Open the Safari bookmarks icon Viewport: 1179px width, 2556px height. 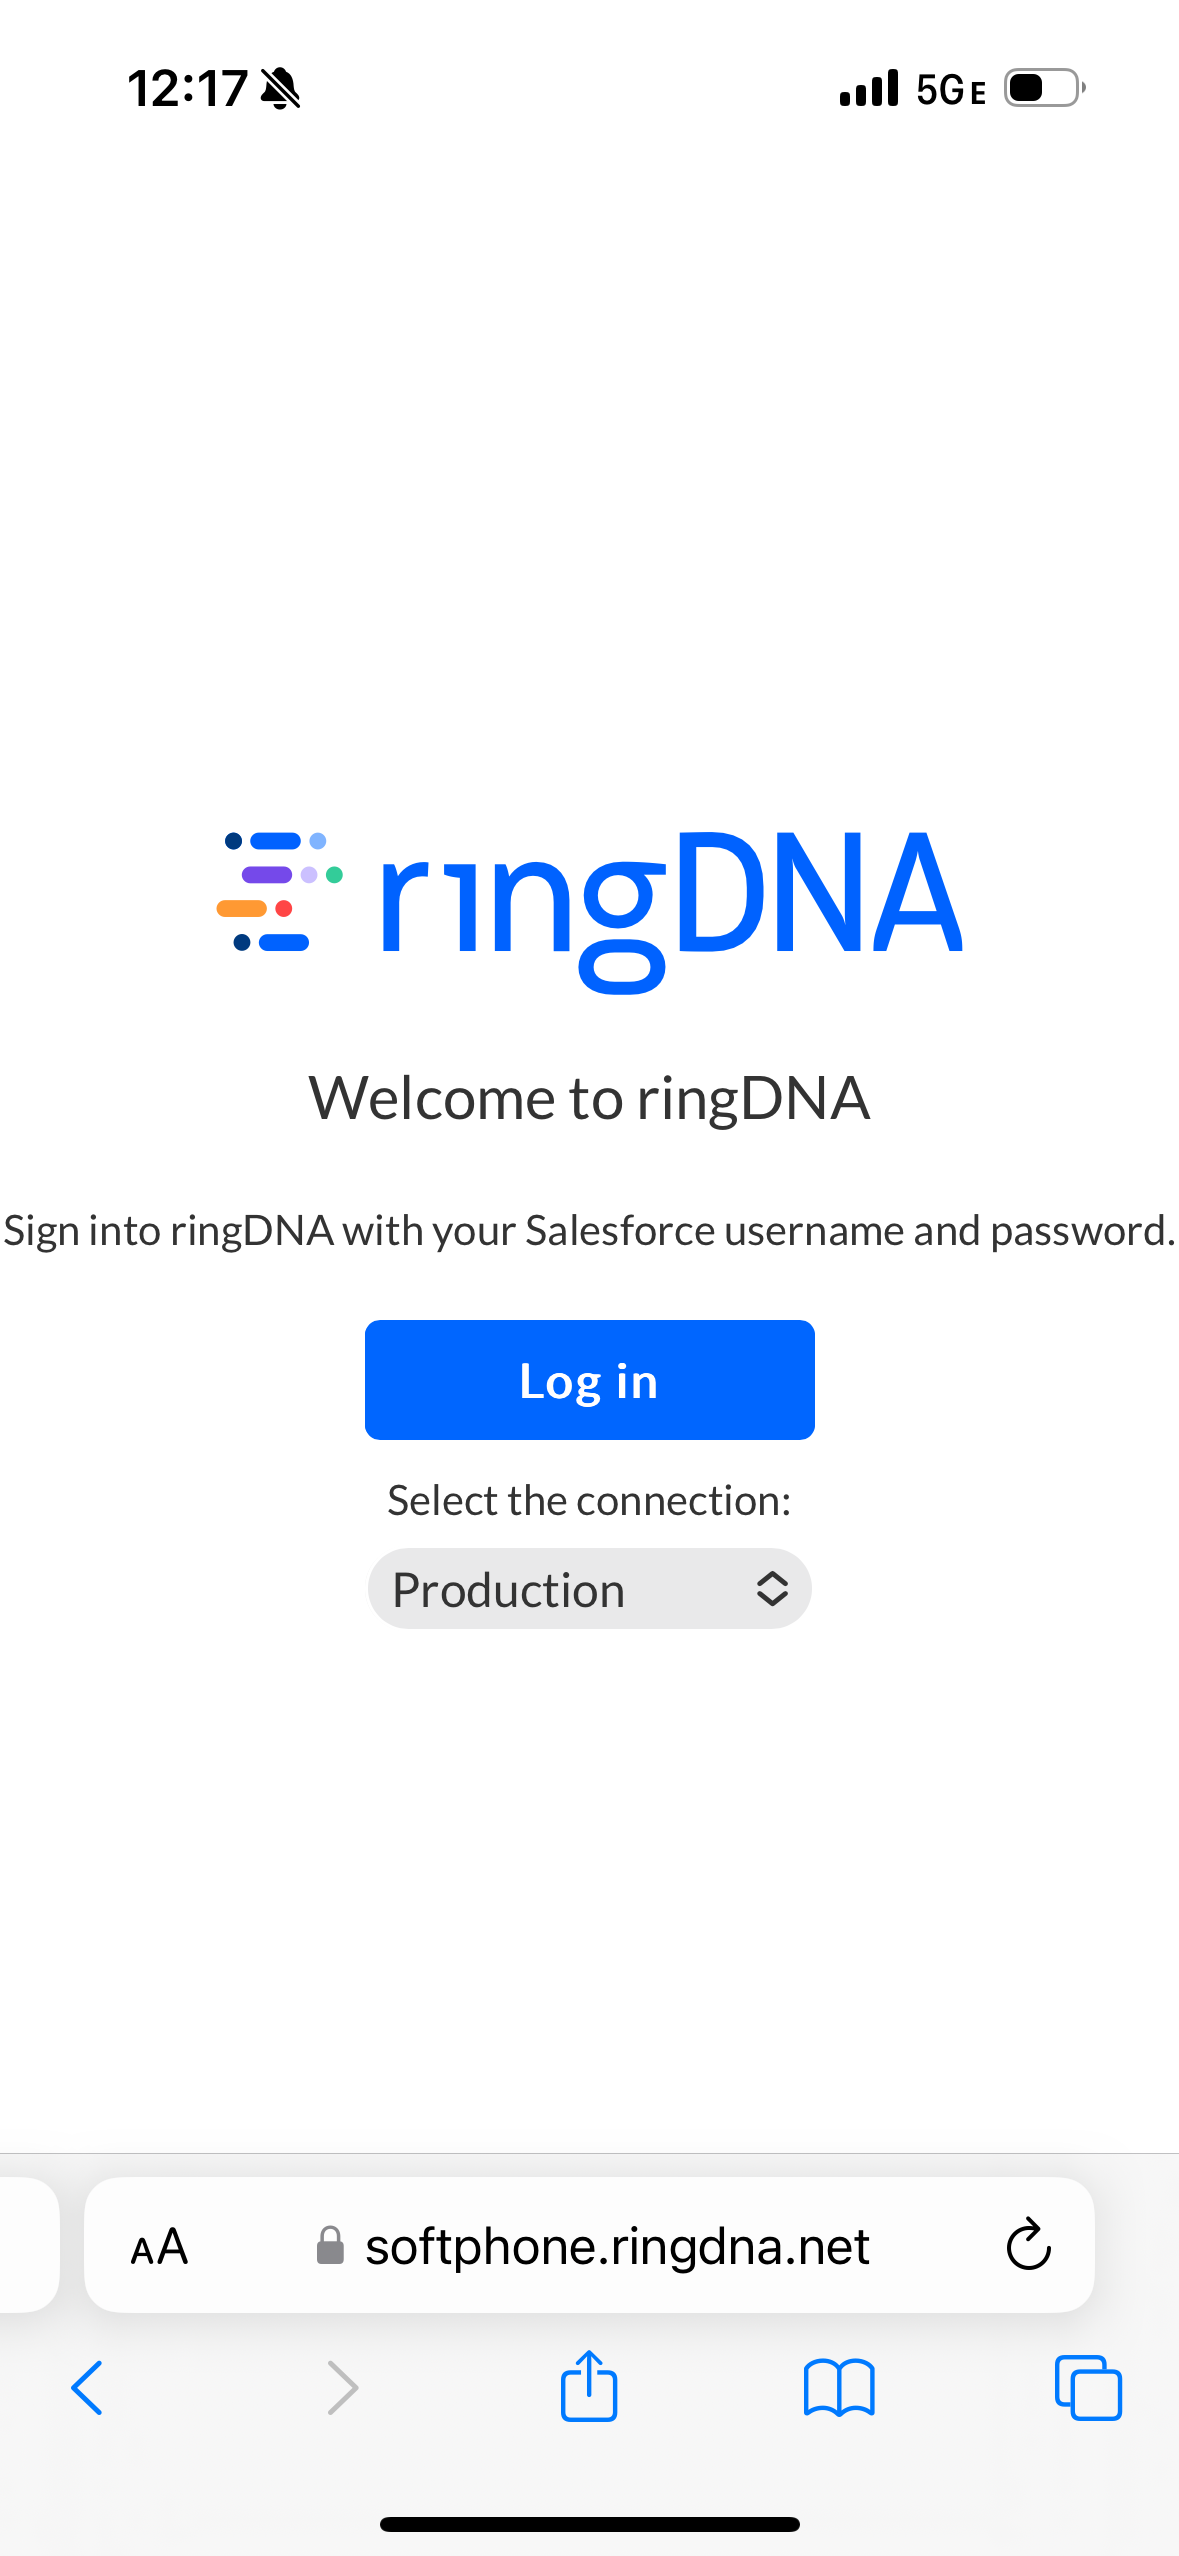839,2387
